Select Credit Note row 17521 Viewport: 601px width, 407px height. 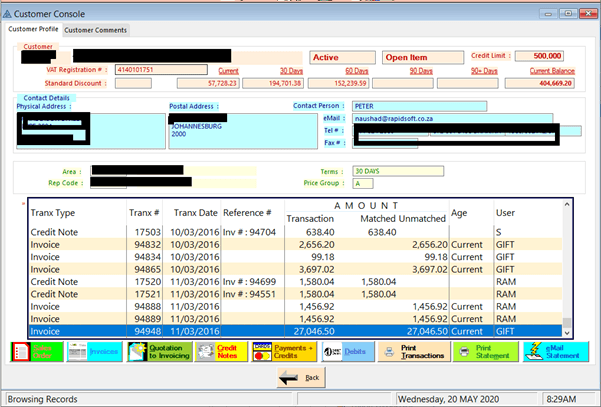coord(296,294)
